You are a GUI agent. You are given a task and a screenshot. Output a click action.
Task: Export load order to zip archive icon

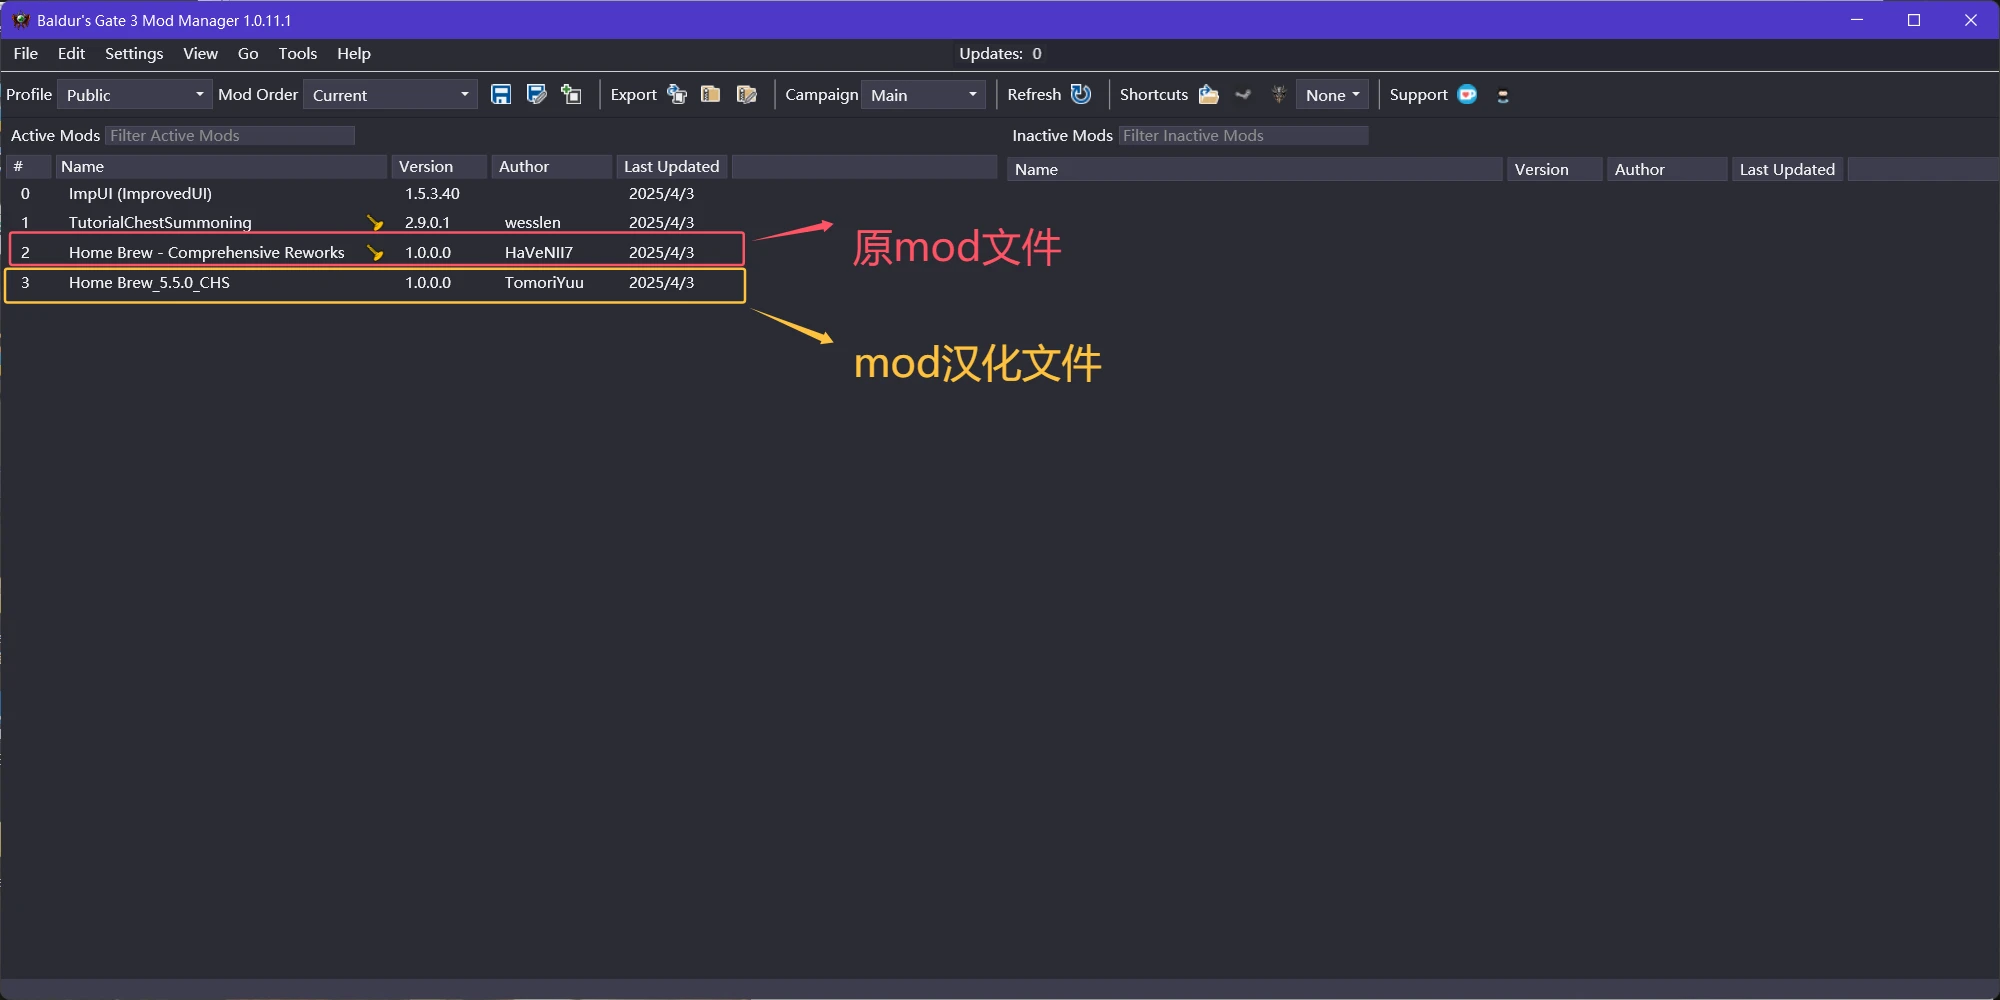711,95
